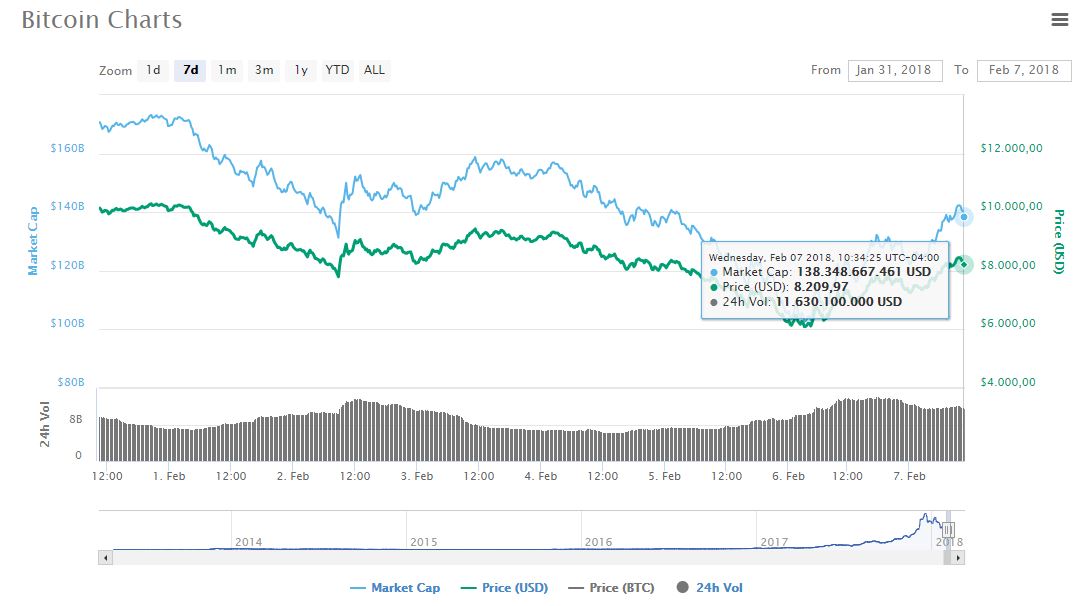Click the $160B Market Cap axis label
Screen dimensions: 1082x606
[68, 148]
